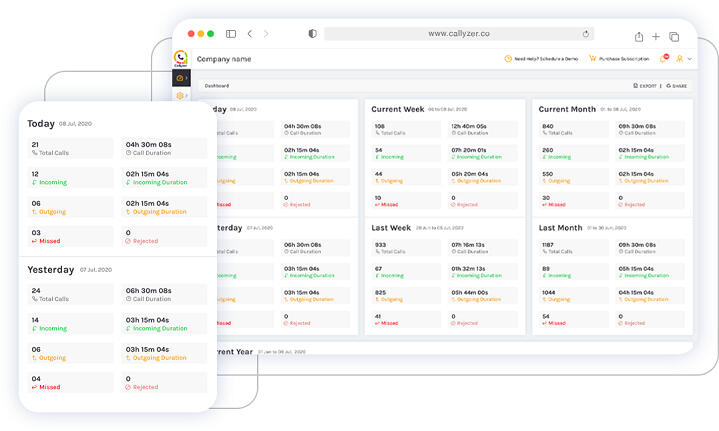Click the Export button
This screenshot has width=719, height=431.
coord(645,86)
